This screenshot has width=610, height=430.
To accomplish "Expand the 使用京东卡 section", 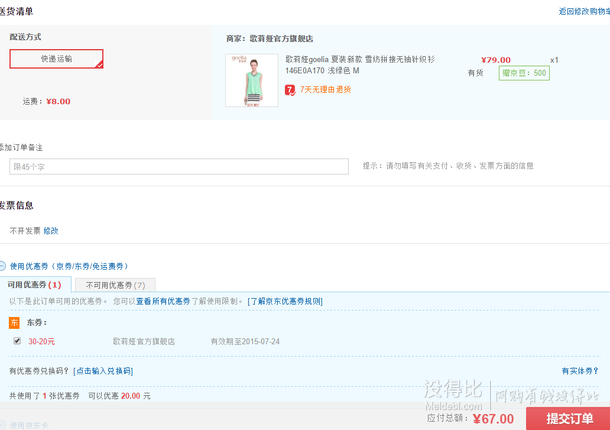I will click(x=4, y=425).
